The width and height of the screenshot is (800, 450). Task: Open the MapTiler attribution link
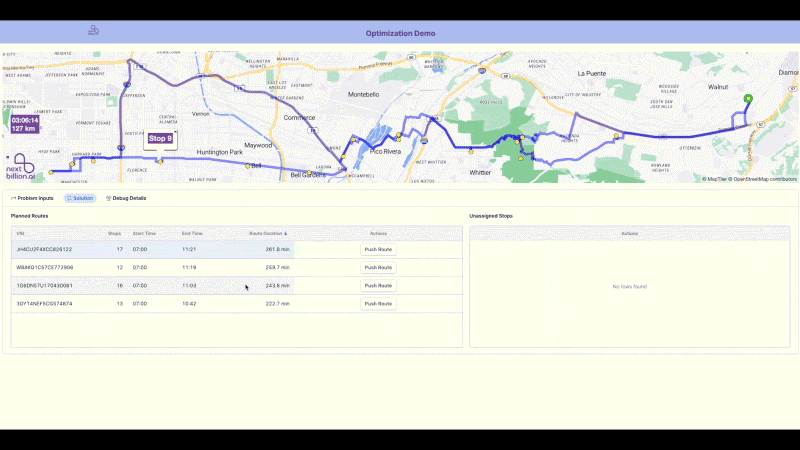(x=714, y=179)
